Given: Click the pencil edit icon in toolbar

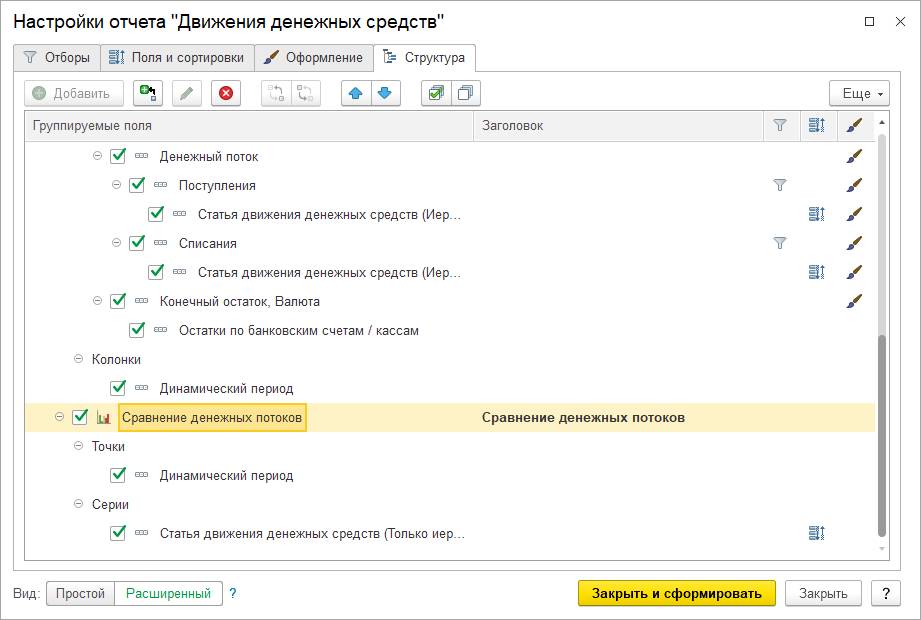Looking at the screenshot, I should tap(187, 93).
